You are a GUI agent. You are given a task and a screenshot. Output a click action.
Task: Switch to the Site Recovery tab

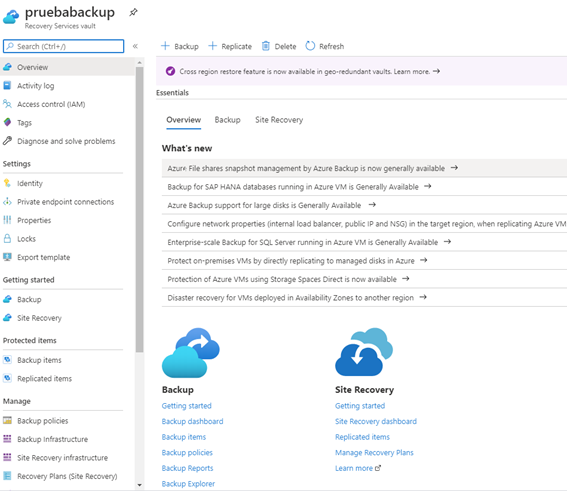(279, 120)
